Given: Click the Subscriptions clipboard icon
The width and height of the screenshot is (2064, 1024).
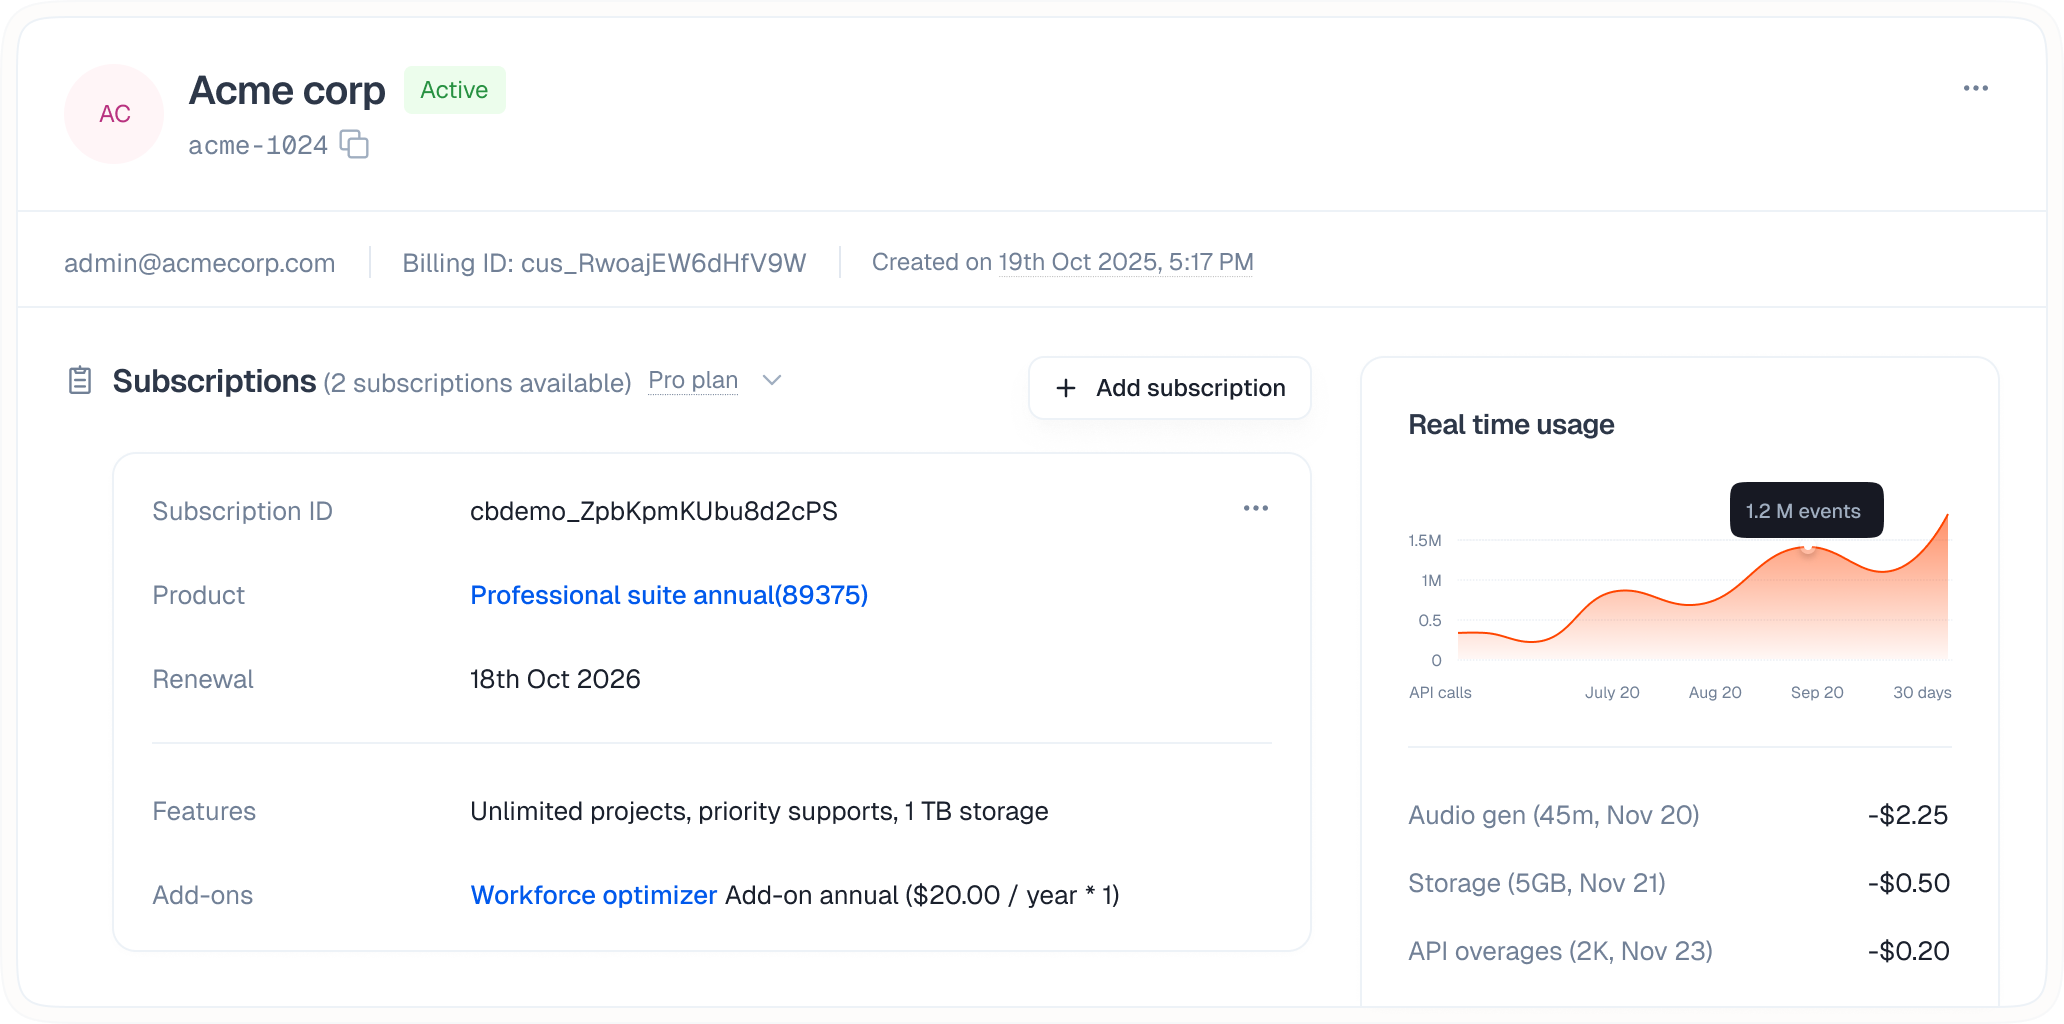Looking at the screenshot, I should tap(79, 381).
